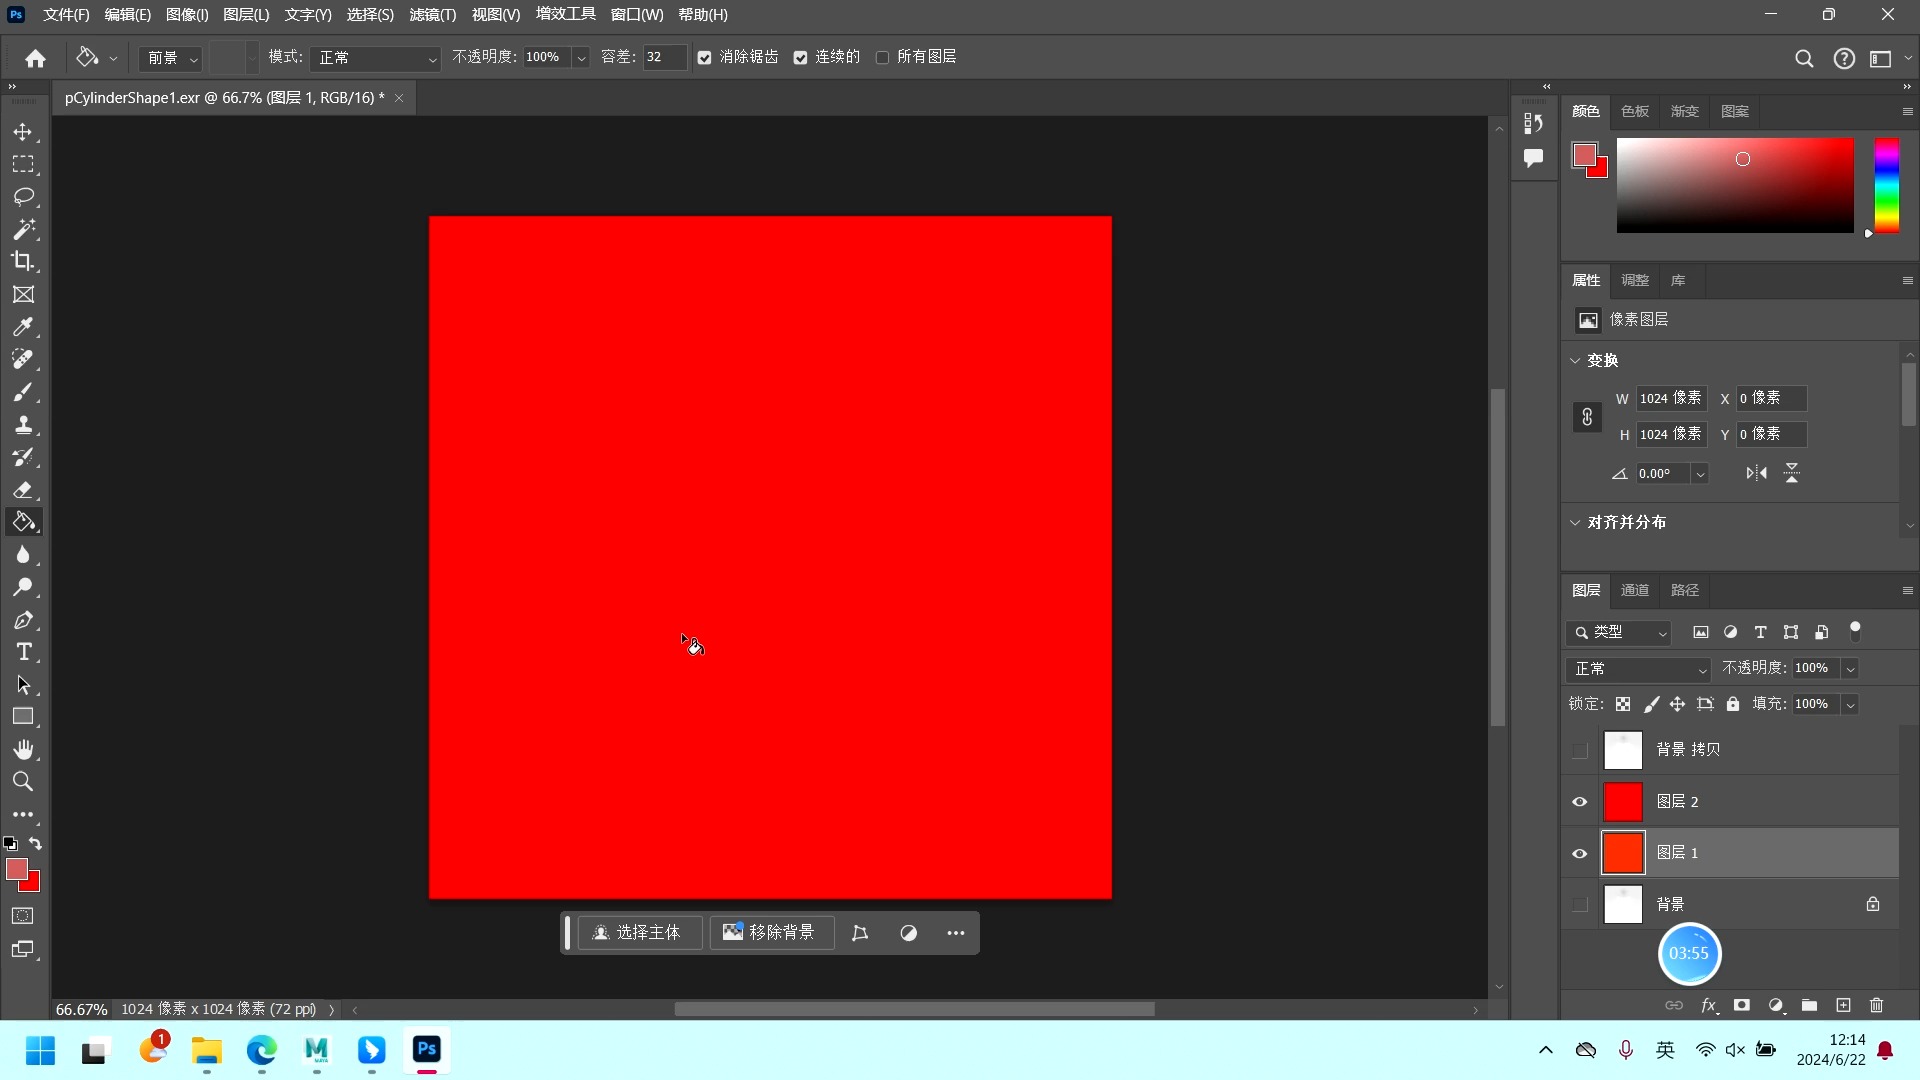Screen dimensions: 1920x1080
Task: Add a layer mask
Action: click(x=1742, y=1005)
